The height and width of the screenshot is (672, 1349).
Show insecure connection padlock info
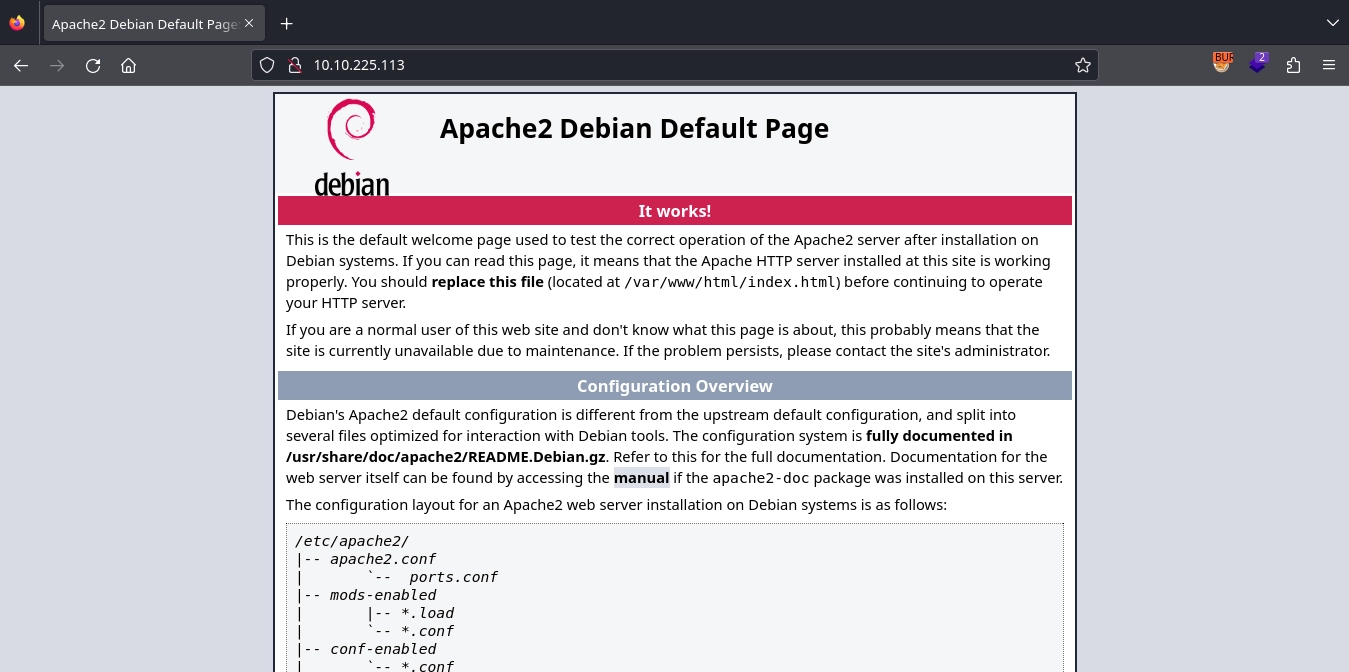(294, 65)
